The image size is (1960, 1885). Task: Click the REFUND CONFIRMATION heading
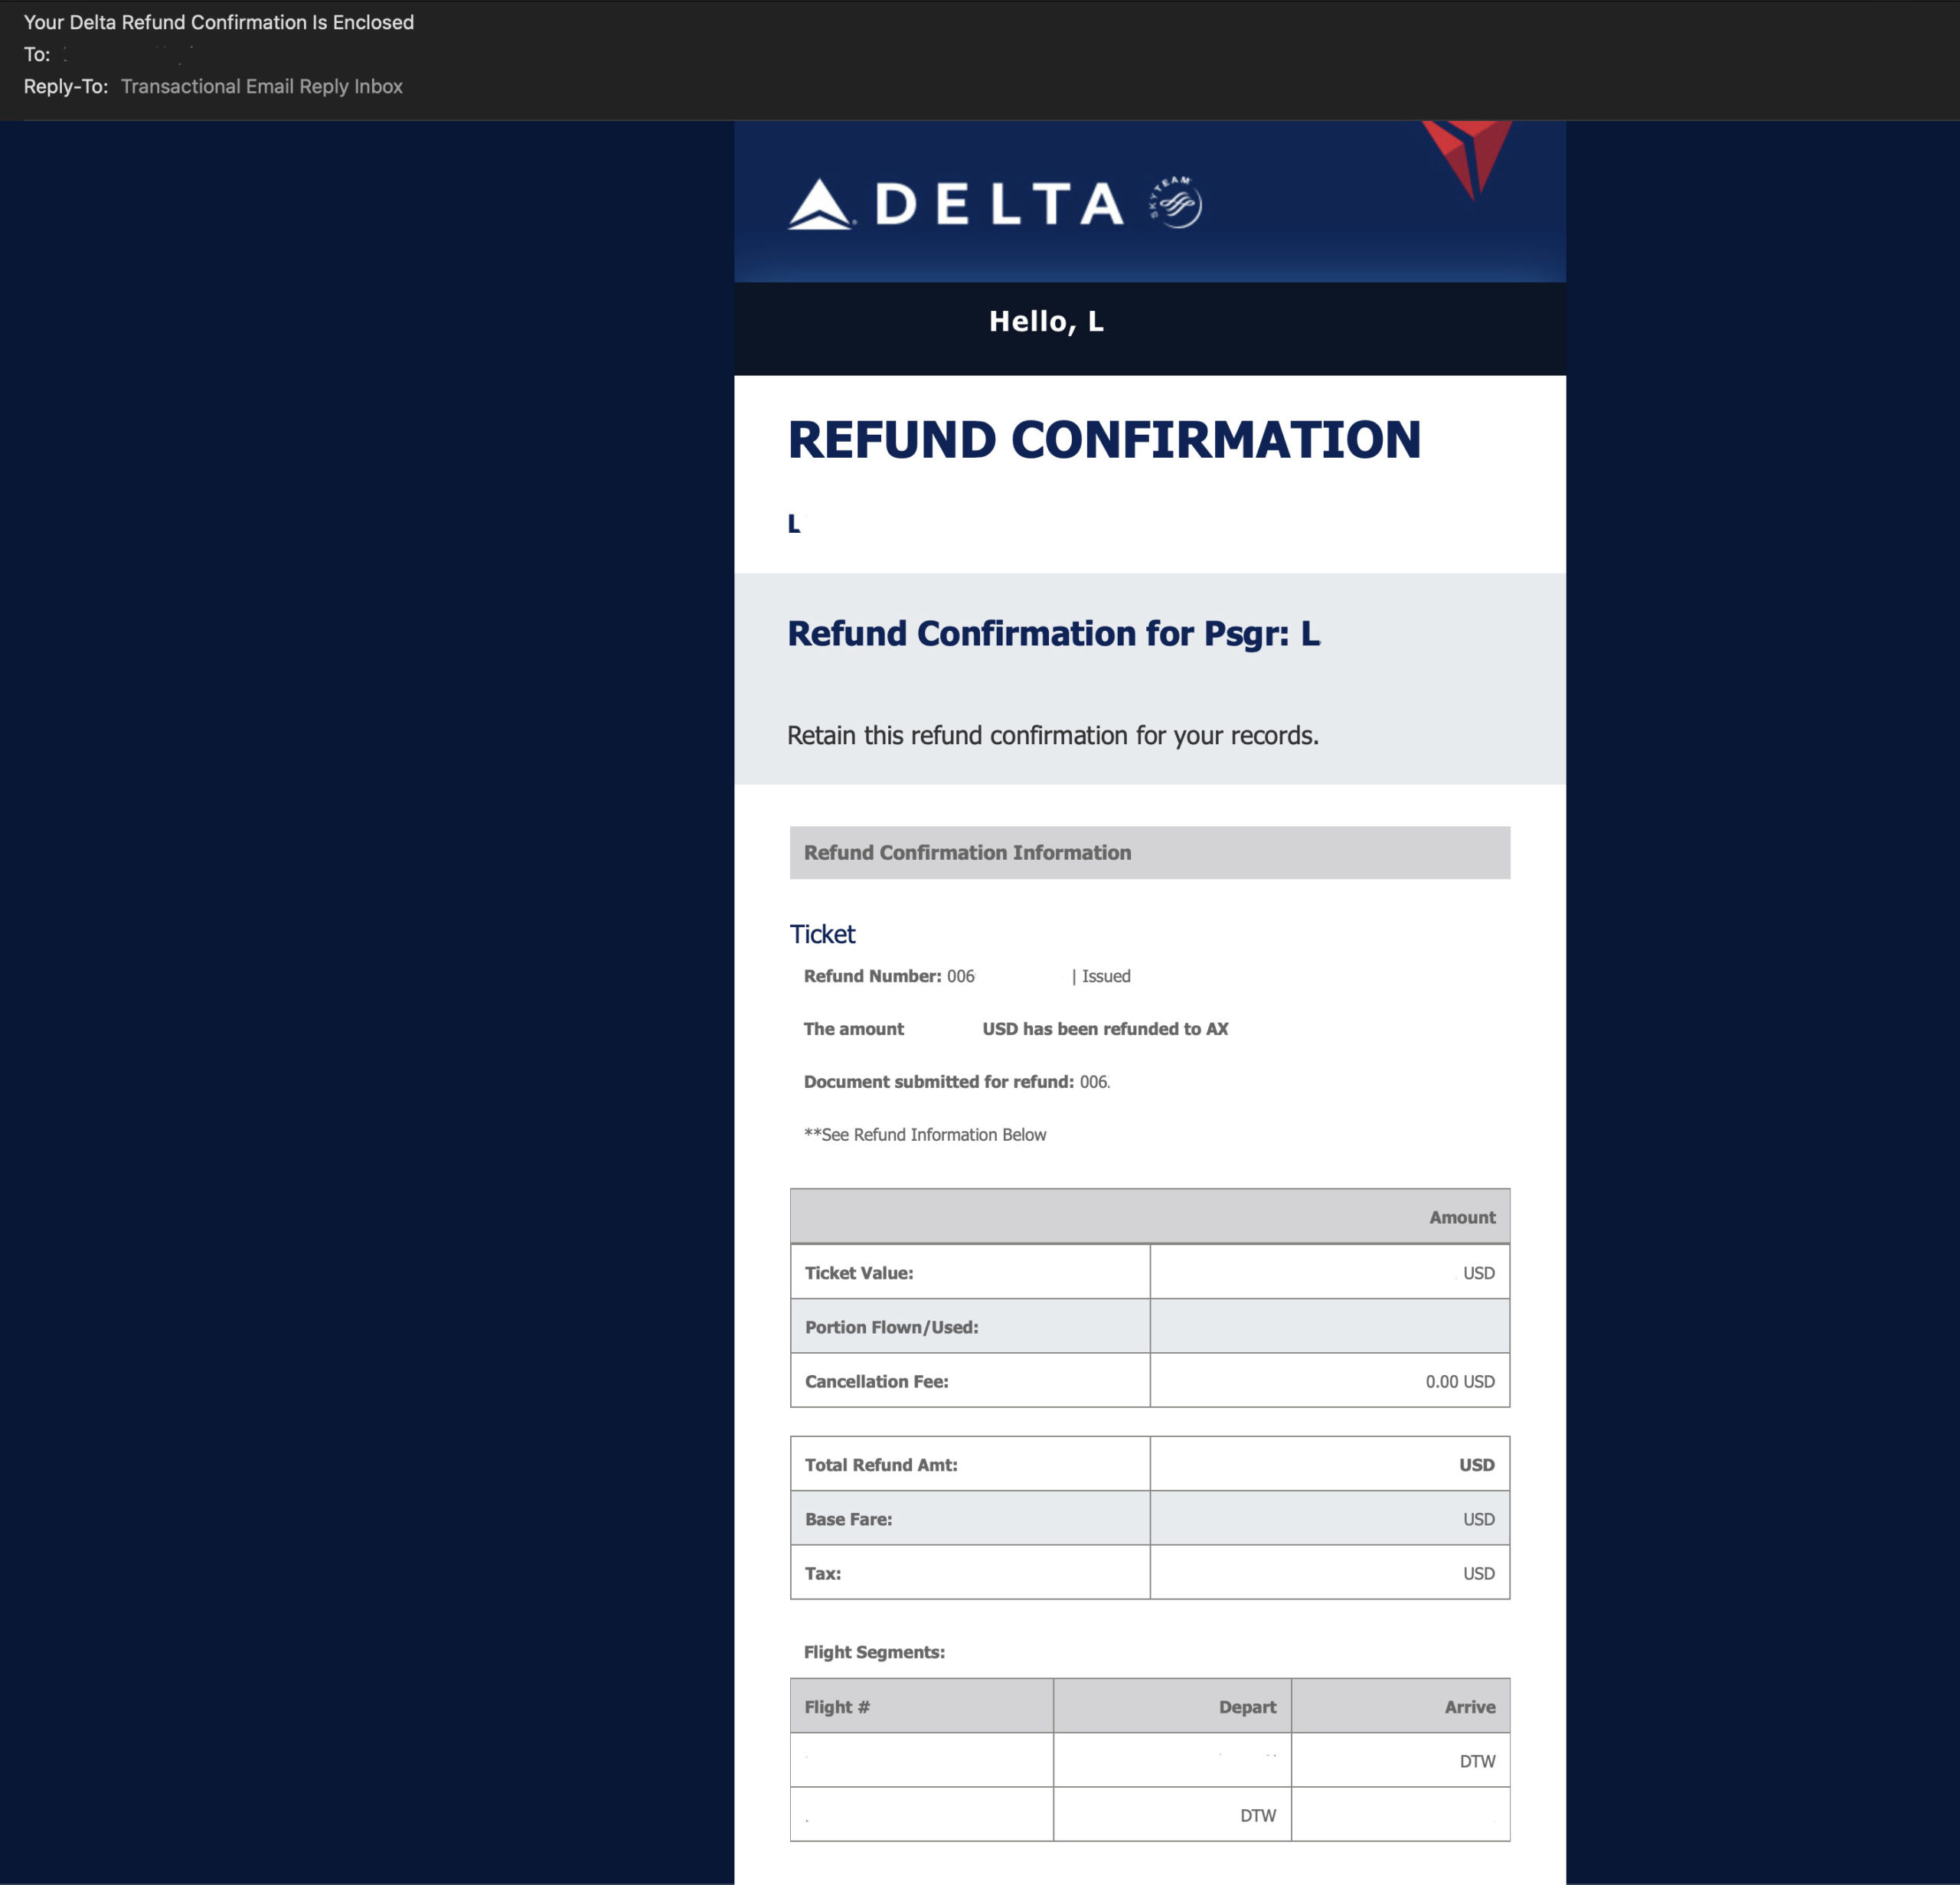point(1103,440)
